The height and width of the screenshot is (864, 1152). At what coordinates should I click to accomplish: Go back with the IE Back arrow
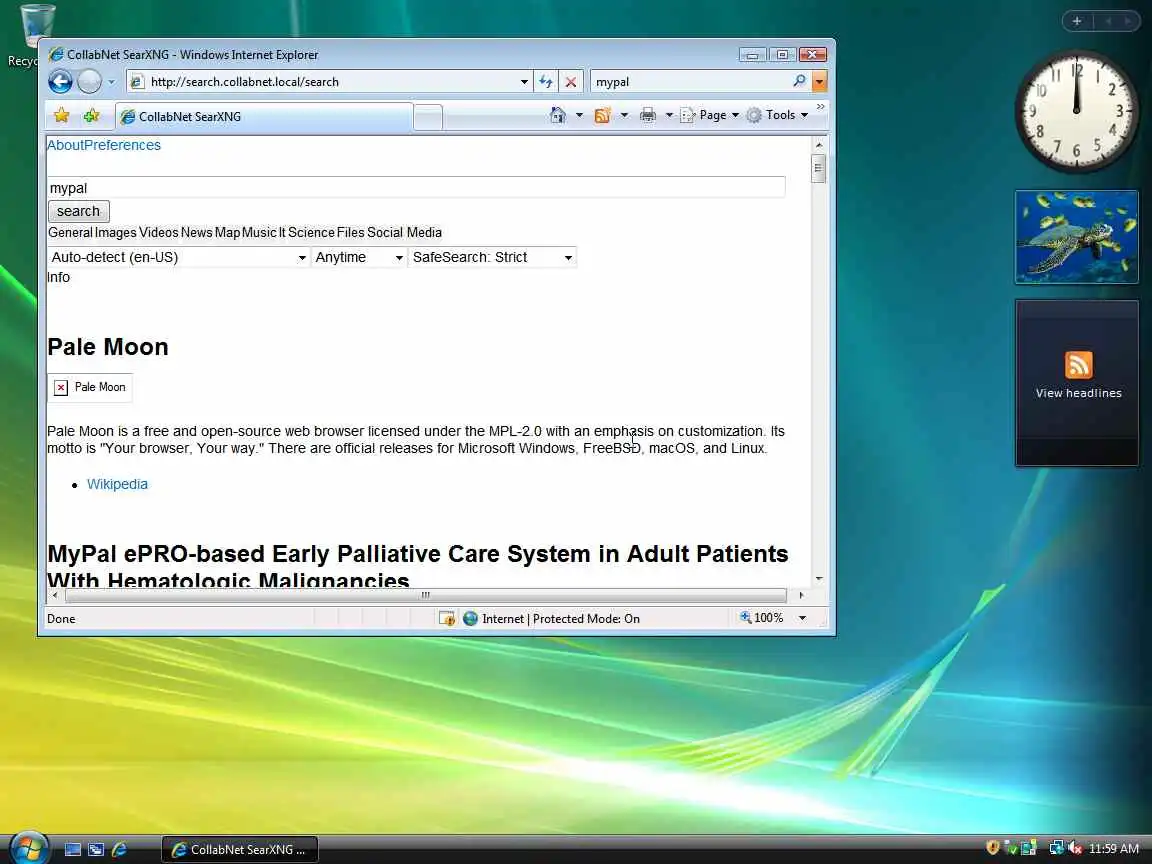pos(60,82)
